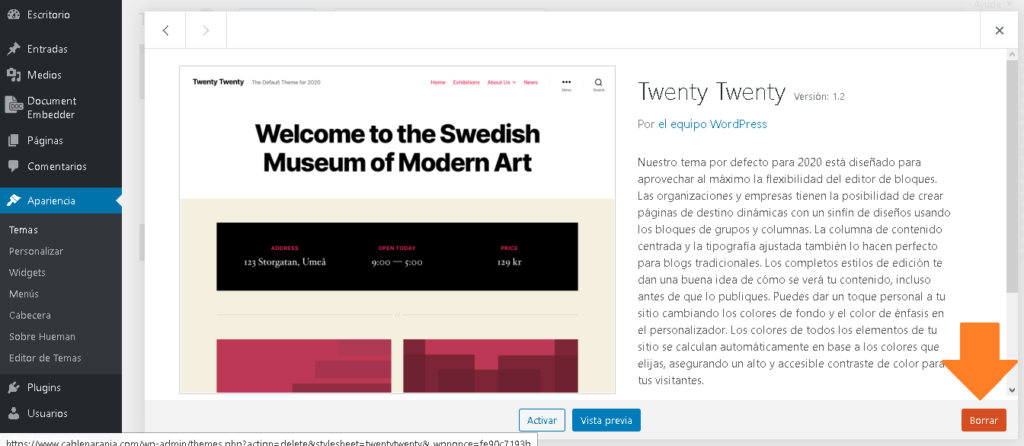Open Plugins menu item

point(44,387)
